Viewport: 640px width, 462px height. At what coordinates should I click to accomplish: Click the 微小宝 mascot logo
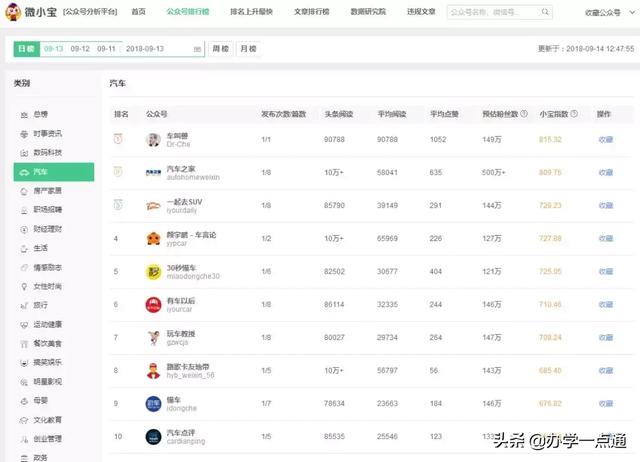coord(13,12)
